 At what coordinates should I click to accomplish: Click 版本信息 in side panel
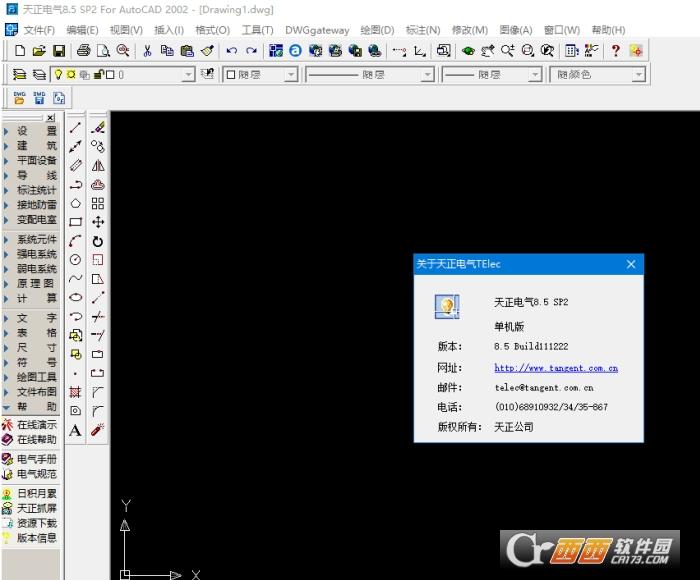[x=30, y=538]
